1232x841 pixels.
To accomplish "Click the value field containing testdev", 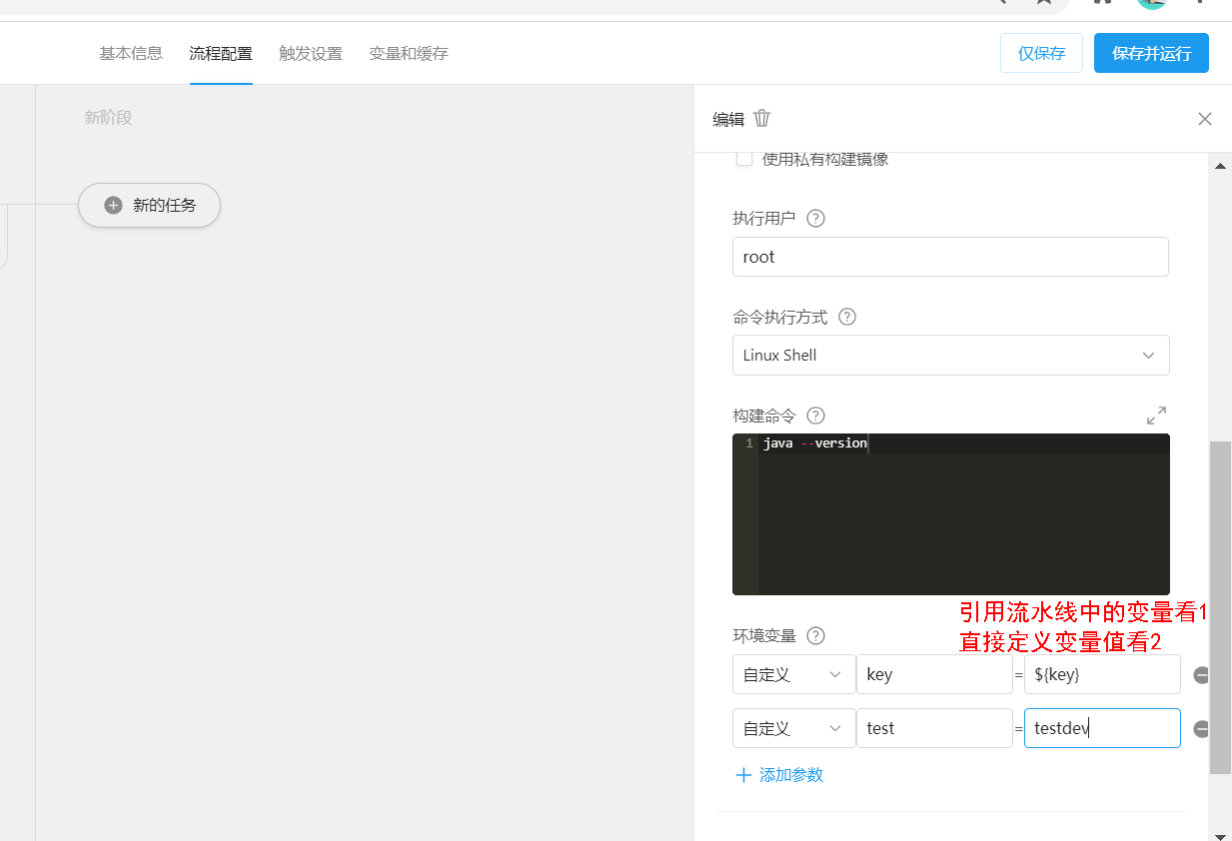I will pos(1102,728).
